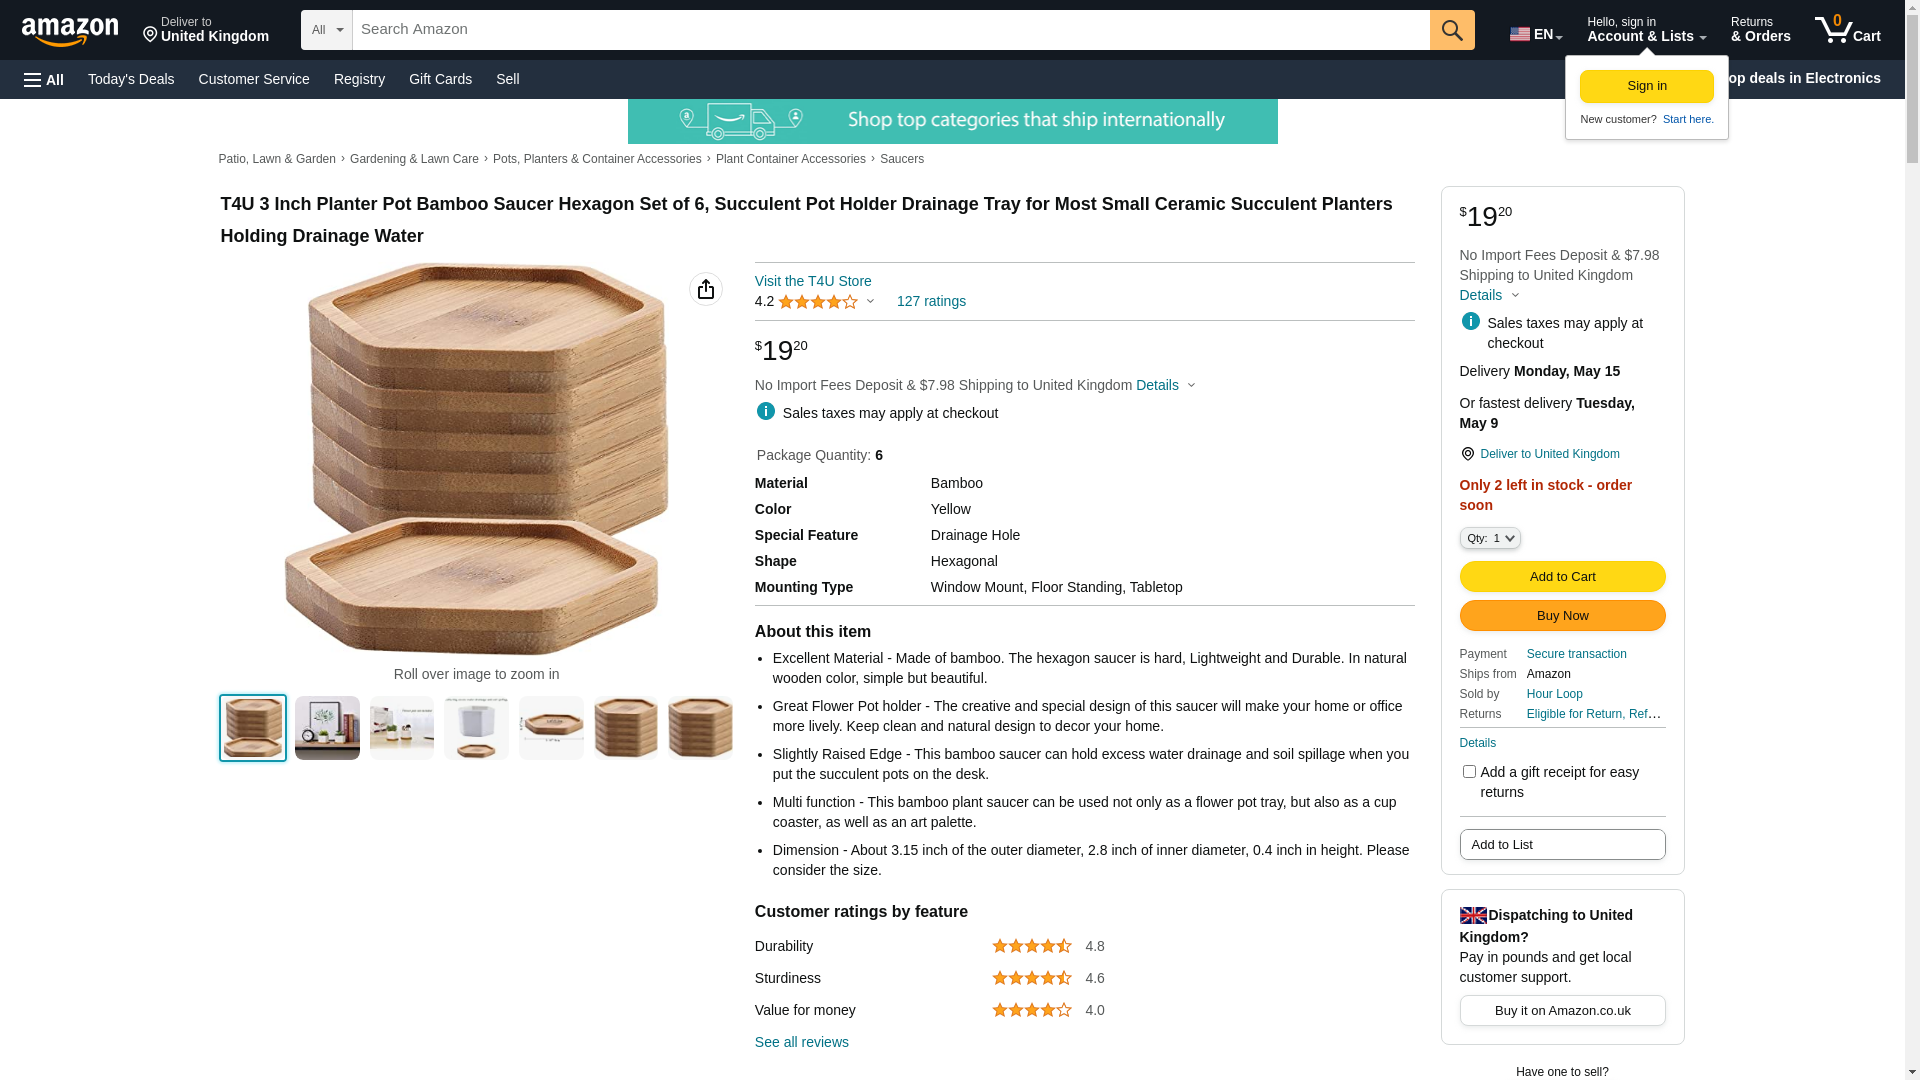Open the Qty quantity dropdown

pyautogui.click(x=1490, y=538)
